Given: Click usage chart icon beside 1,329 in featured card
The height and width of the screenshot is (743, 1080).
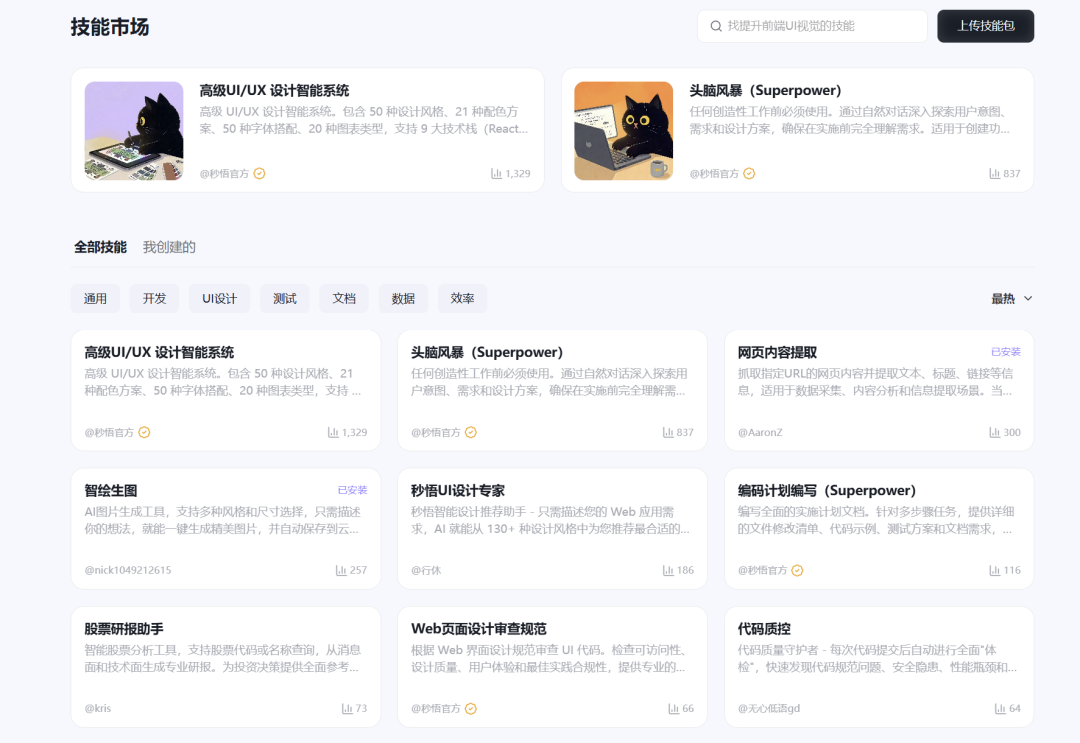Looking at the screenshot, I should coord(496,173).
